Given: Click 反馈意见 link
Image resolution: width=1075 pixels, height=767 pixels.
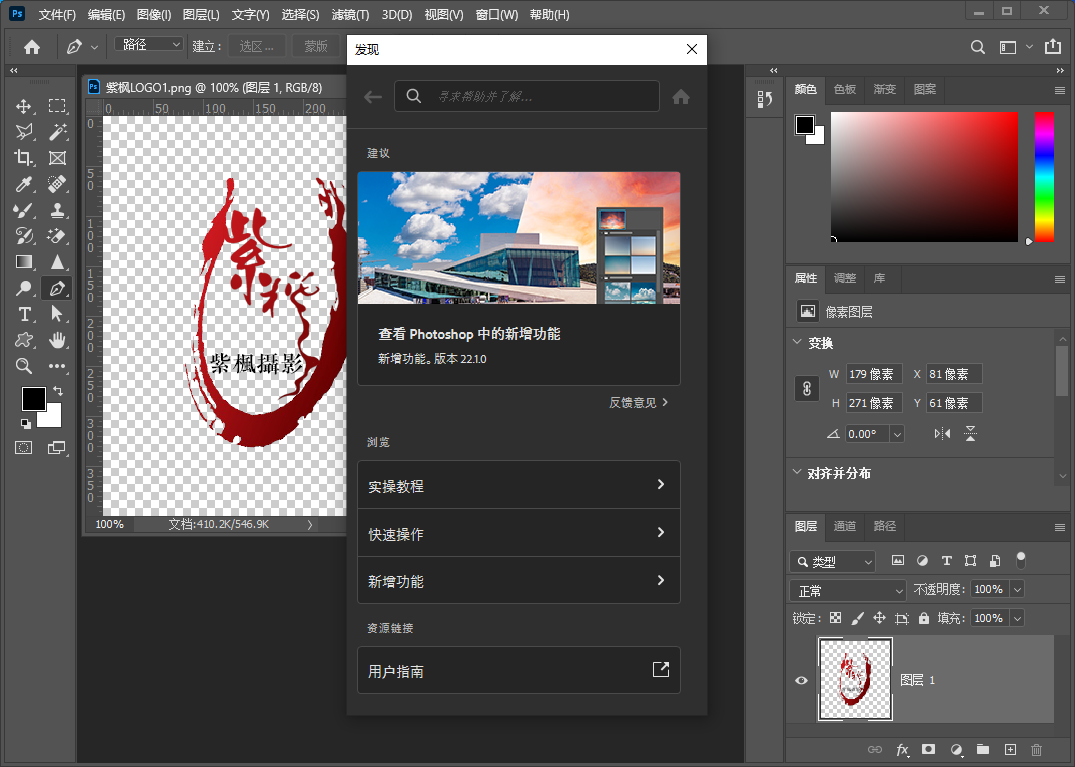Looking at the screenshot, I should tap(638, 402).
